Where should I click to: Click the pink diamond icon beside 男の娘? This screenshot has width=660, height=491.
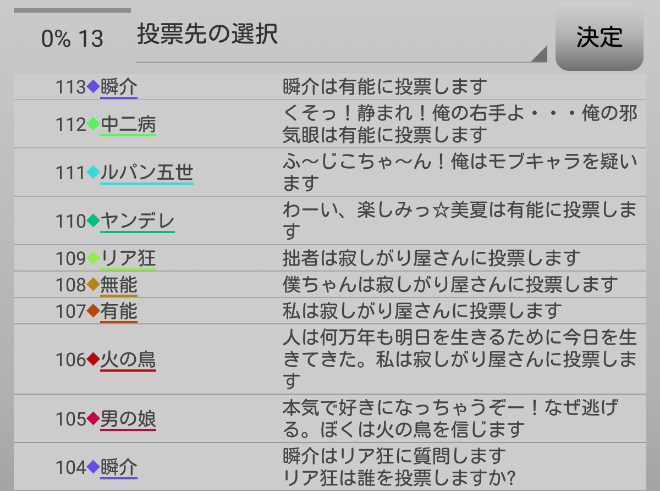[93, 419]
